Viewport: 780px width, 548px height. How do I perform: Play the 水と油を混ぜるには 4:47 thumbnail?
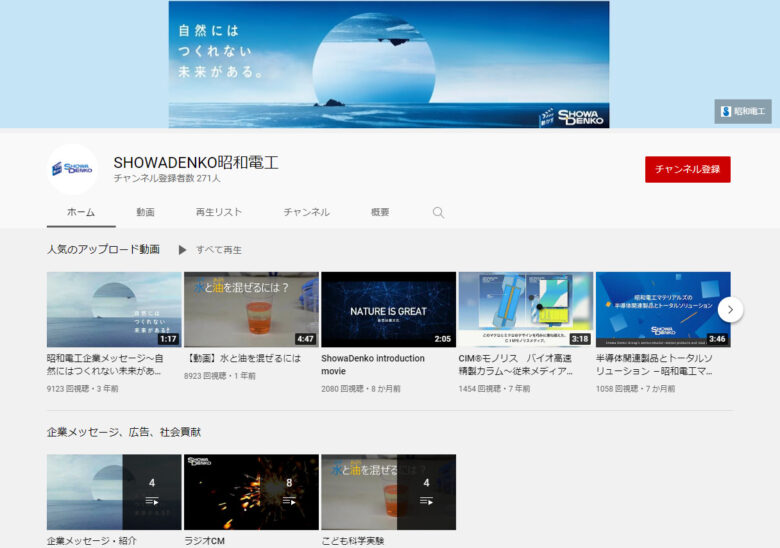[x=251, y=309]
